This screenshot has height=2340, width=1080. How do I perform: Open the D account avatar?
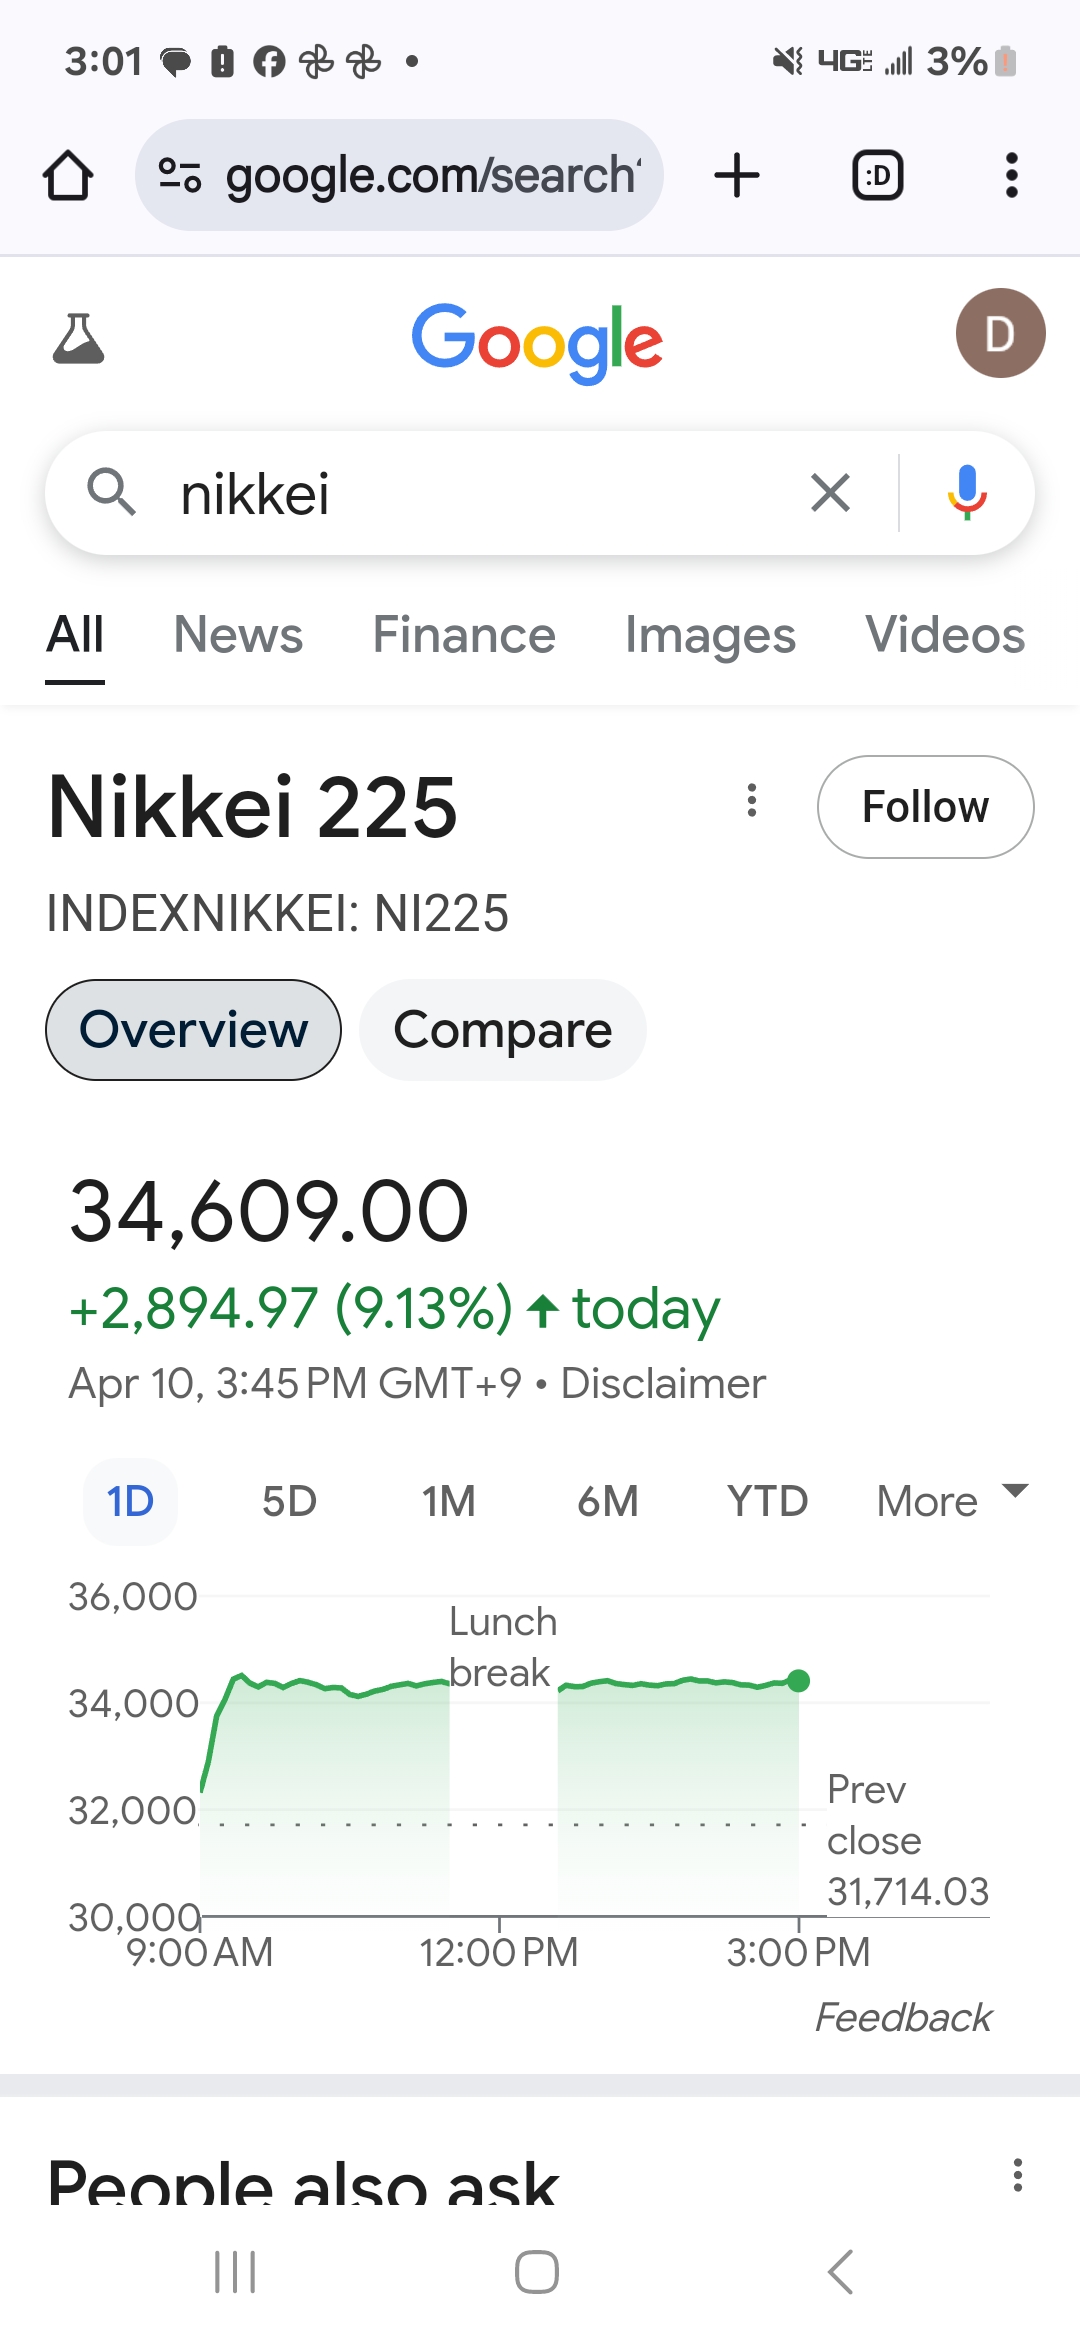[x=1000, y=333]
